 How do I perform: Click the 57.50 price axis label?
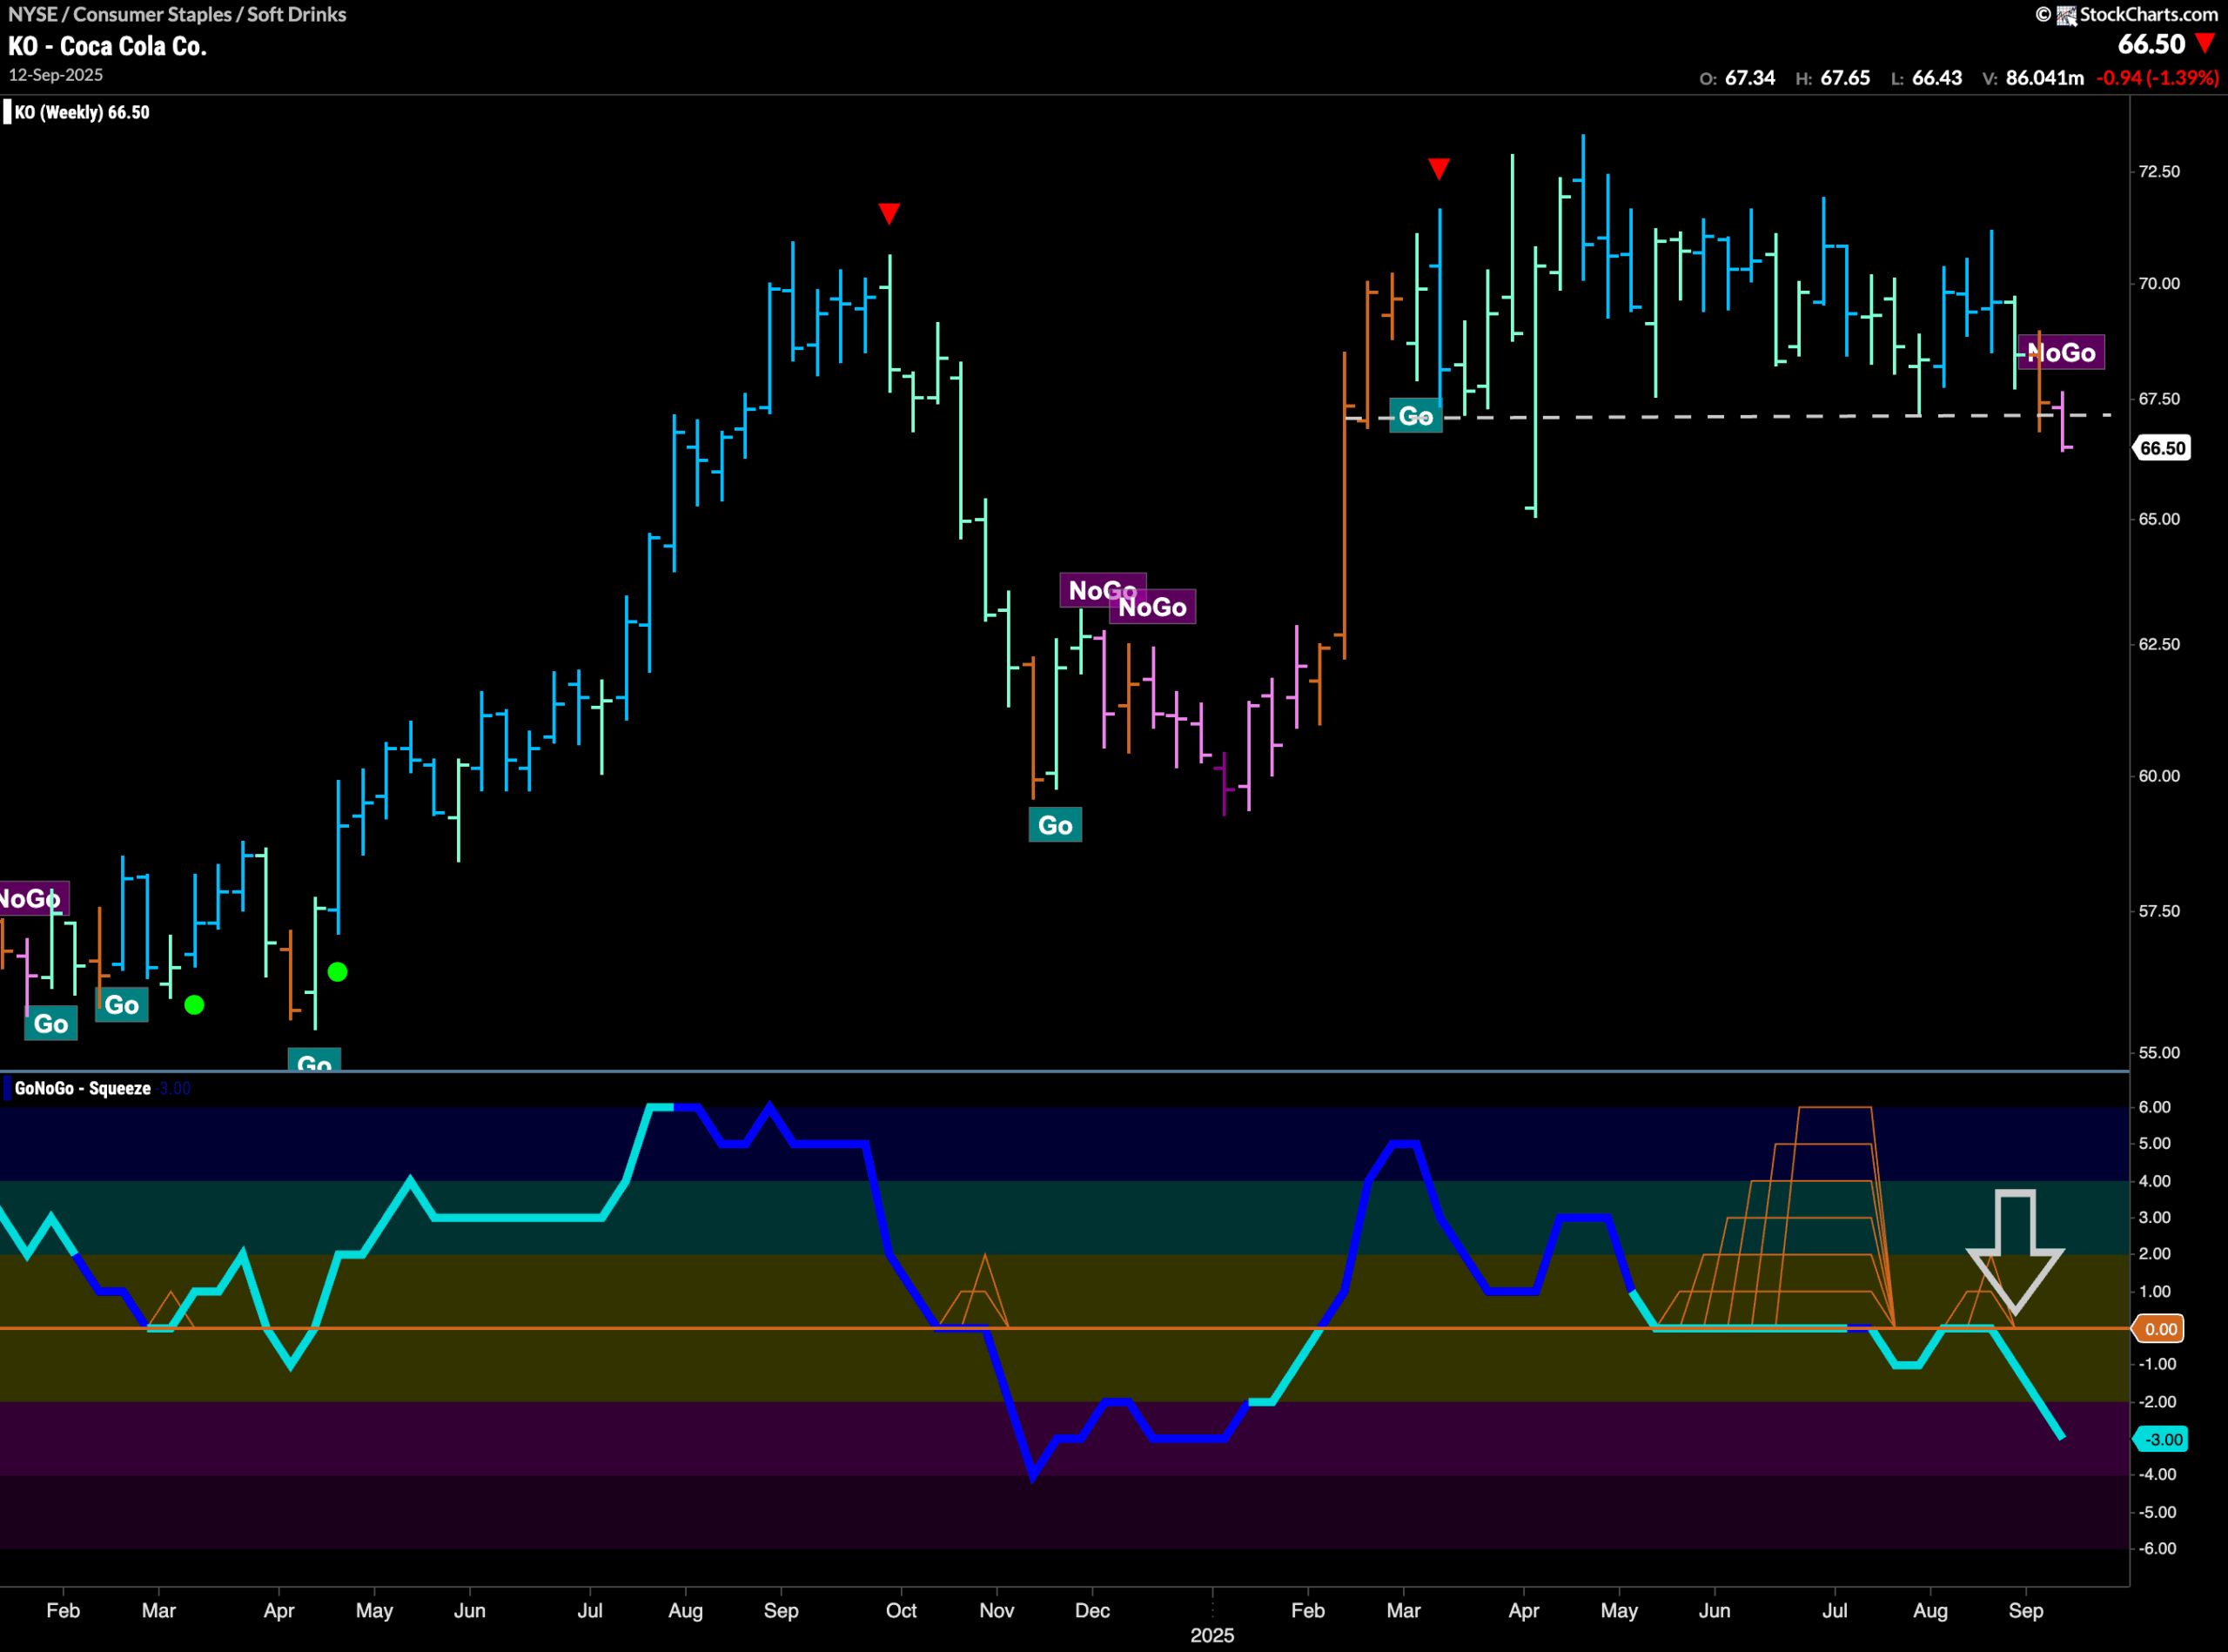pos(2159,911)
